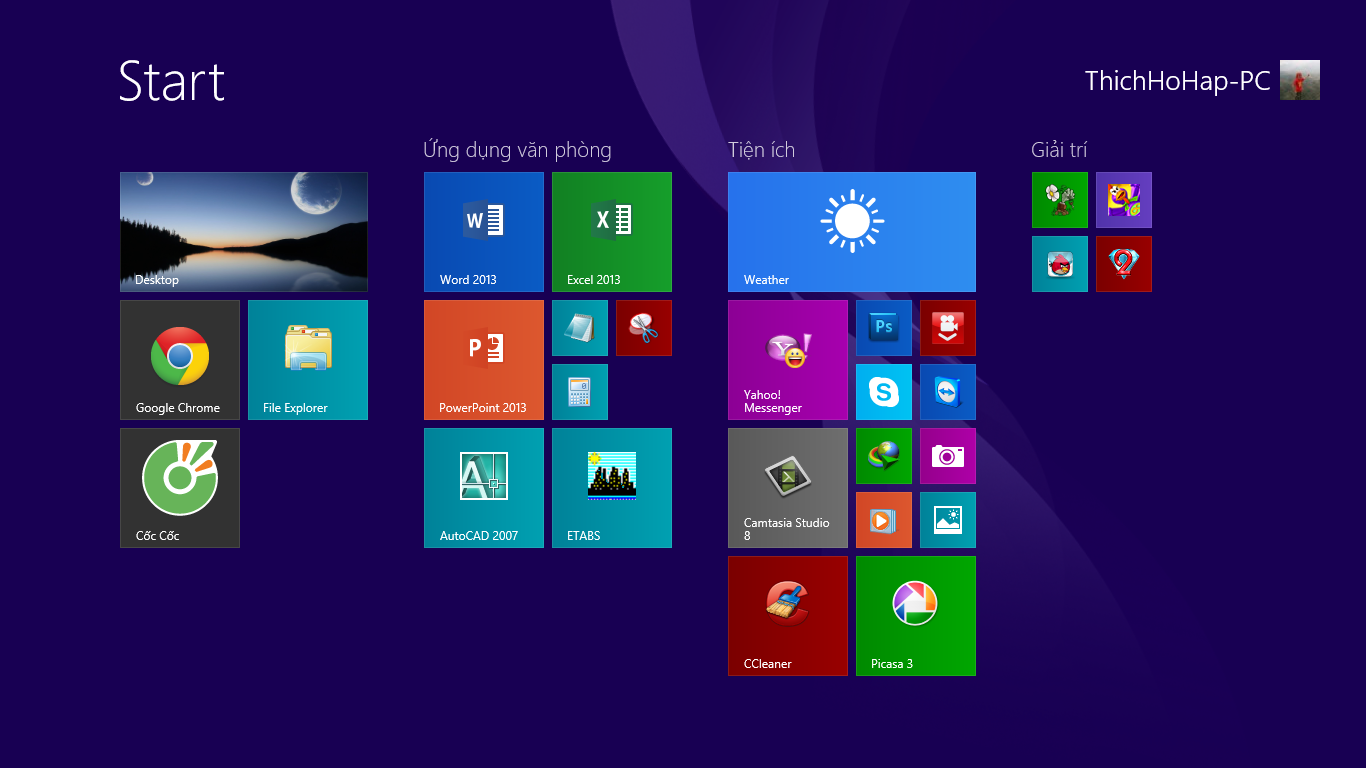The width and height of the screenshot is (1366, 768).
Task: Open the red diamond game tile
Action: point(1124,264)
